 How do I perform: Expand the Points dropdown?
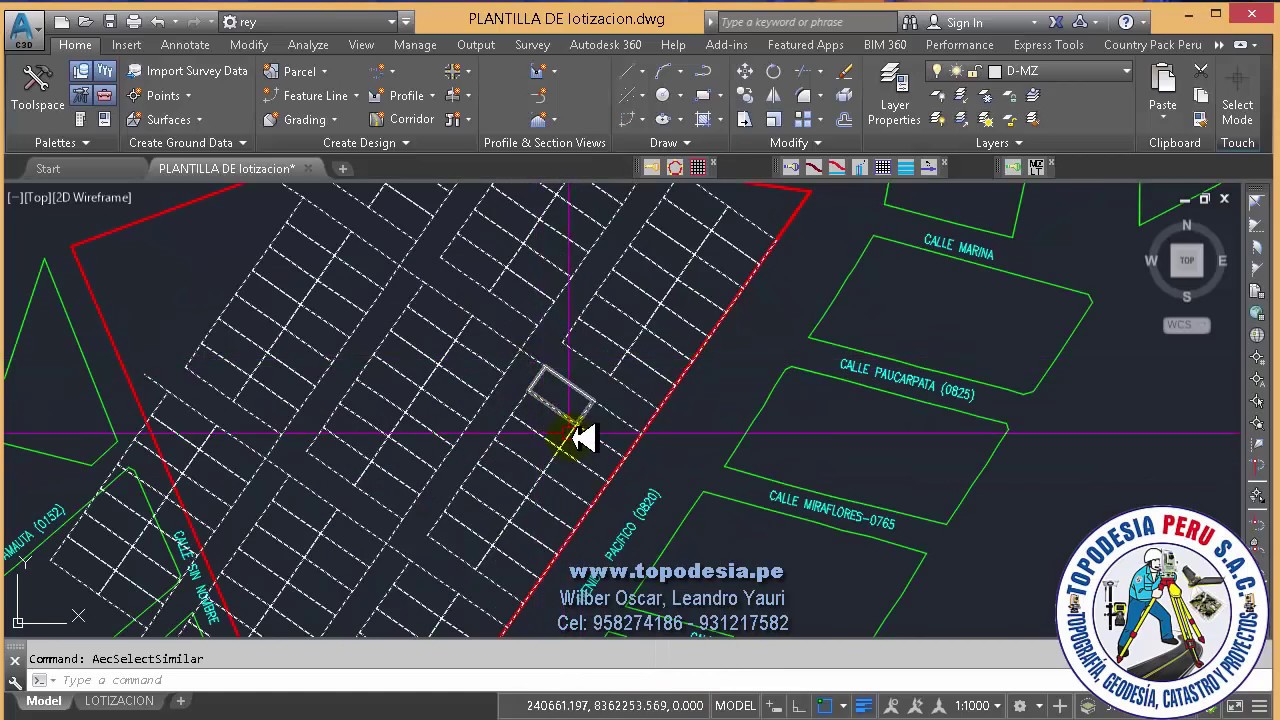click(x=188, y=96)
